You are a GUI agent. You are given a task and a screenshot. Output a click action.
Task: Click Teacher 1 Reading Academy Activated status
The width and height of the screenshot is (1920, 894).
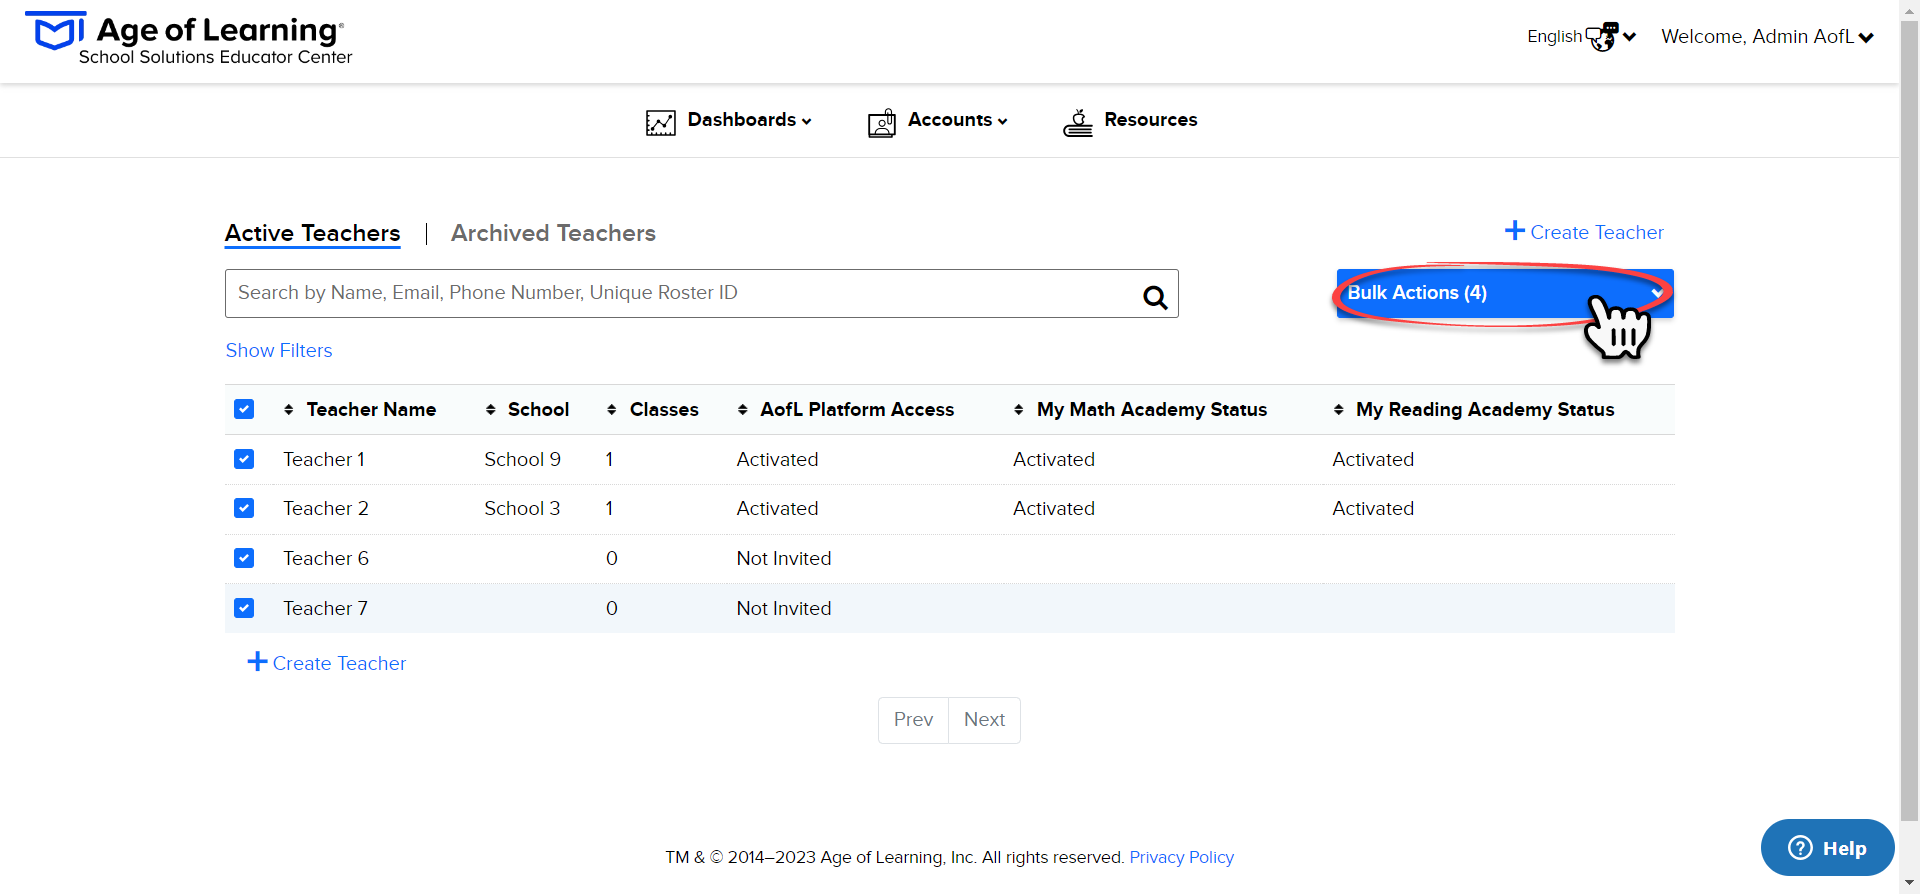click(1373, 459)
